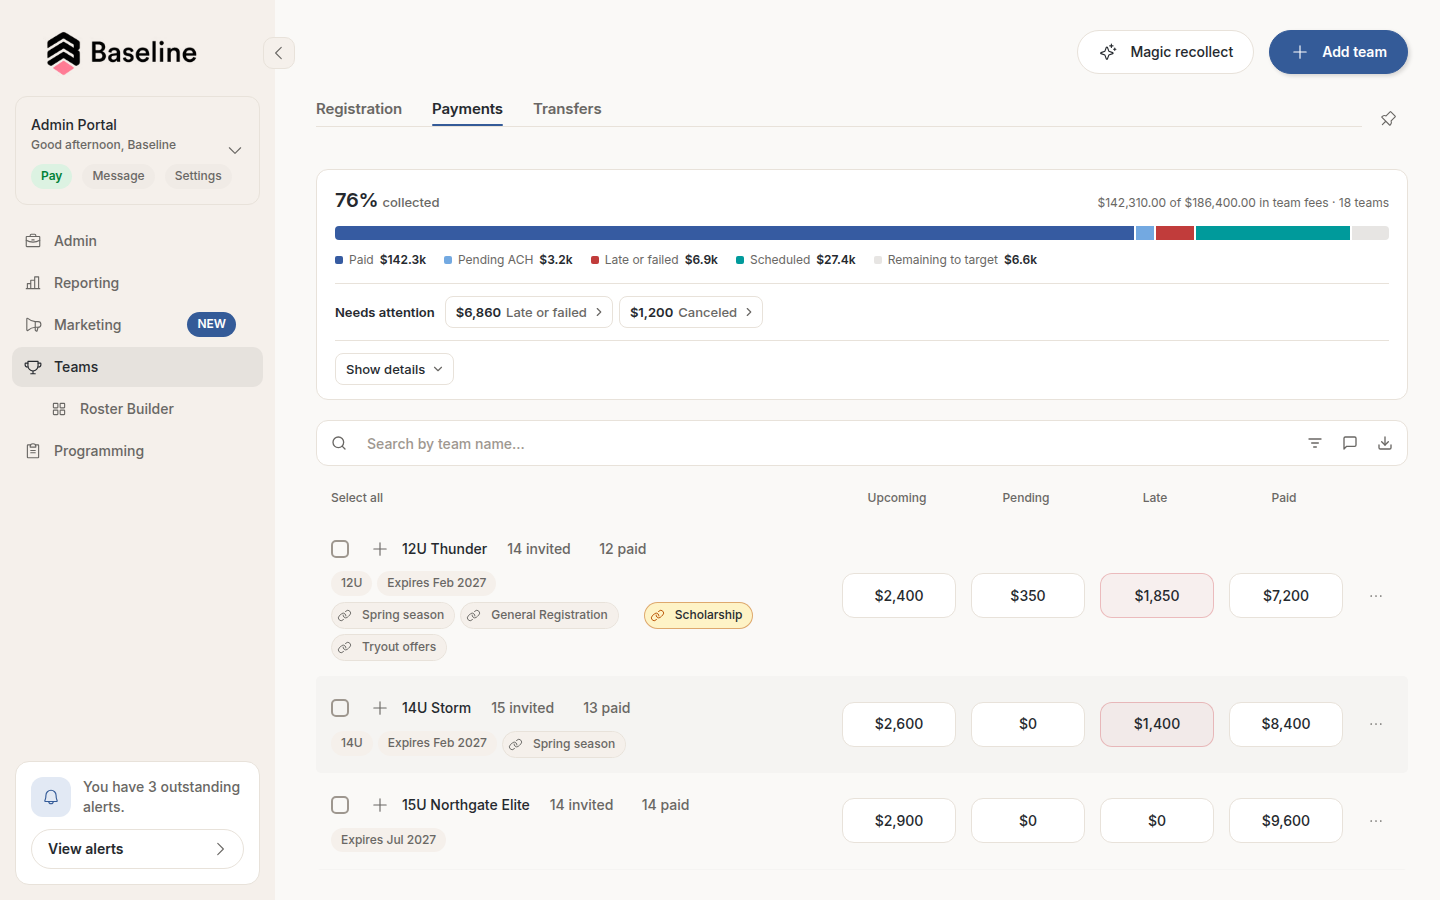Collapse the sidebar with the left chevron

point(279,53)
